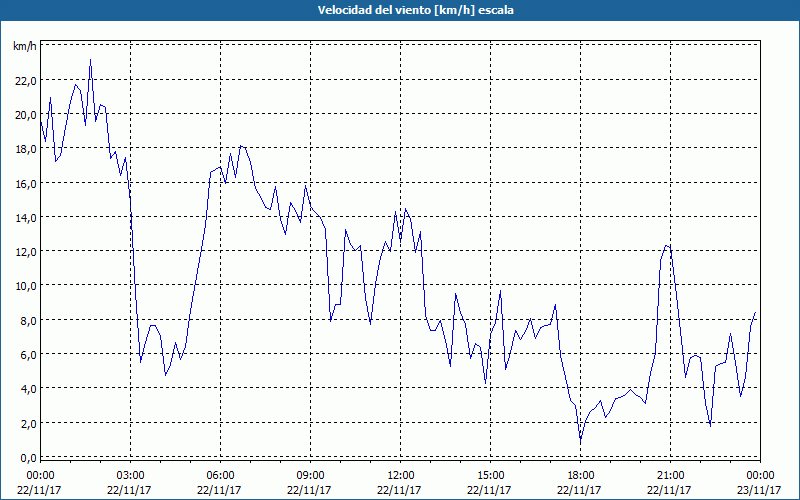Click the lowest wind dip at 18:00

[x=580, y=440]
